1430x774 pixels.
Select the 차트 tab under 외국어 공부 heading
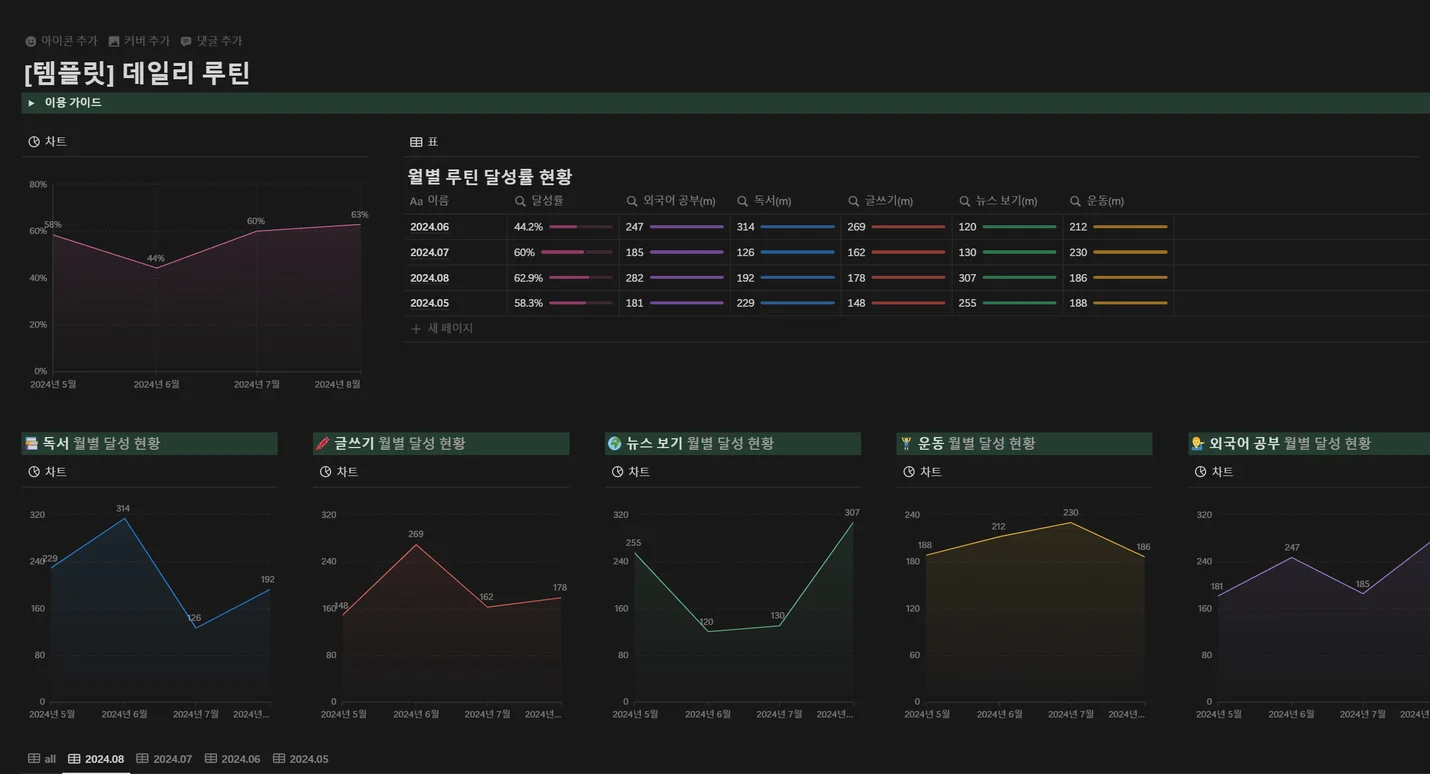1214,472
